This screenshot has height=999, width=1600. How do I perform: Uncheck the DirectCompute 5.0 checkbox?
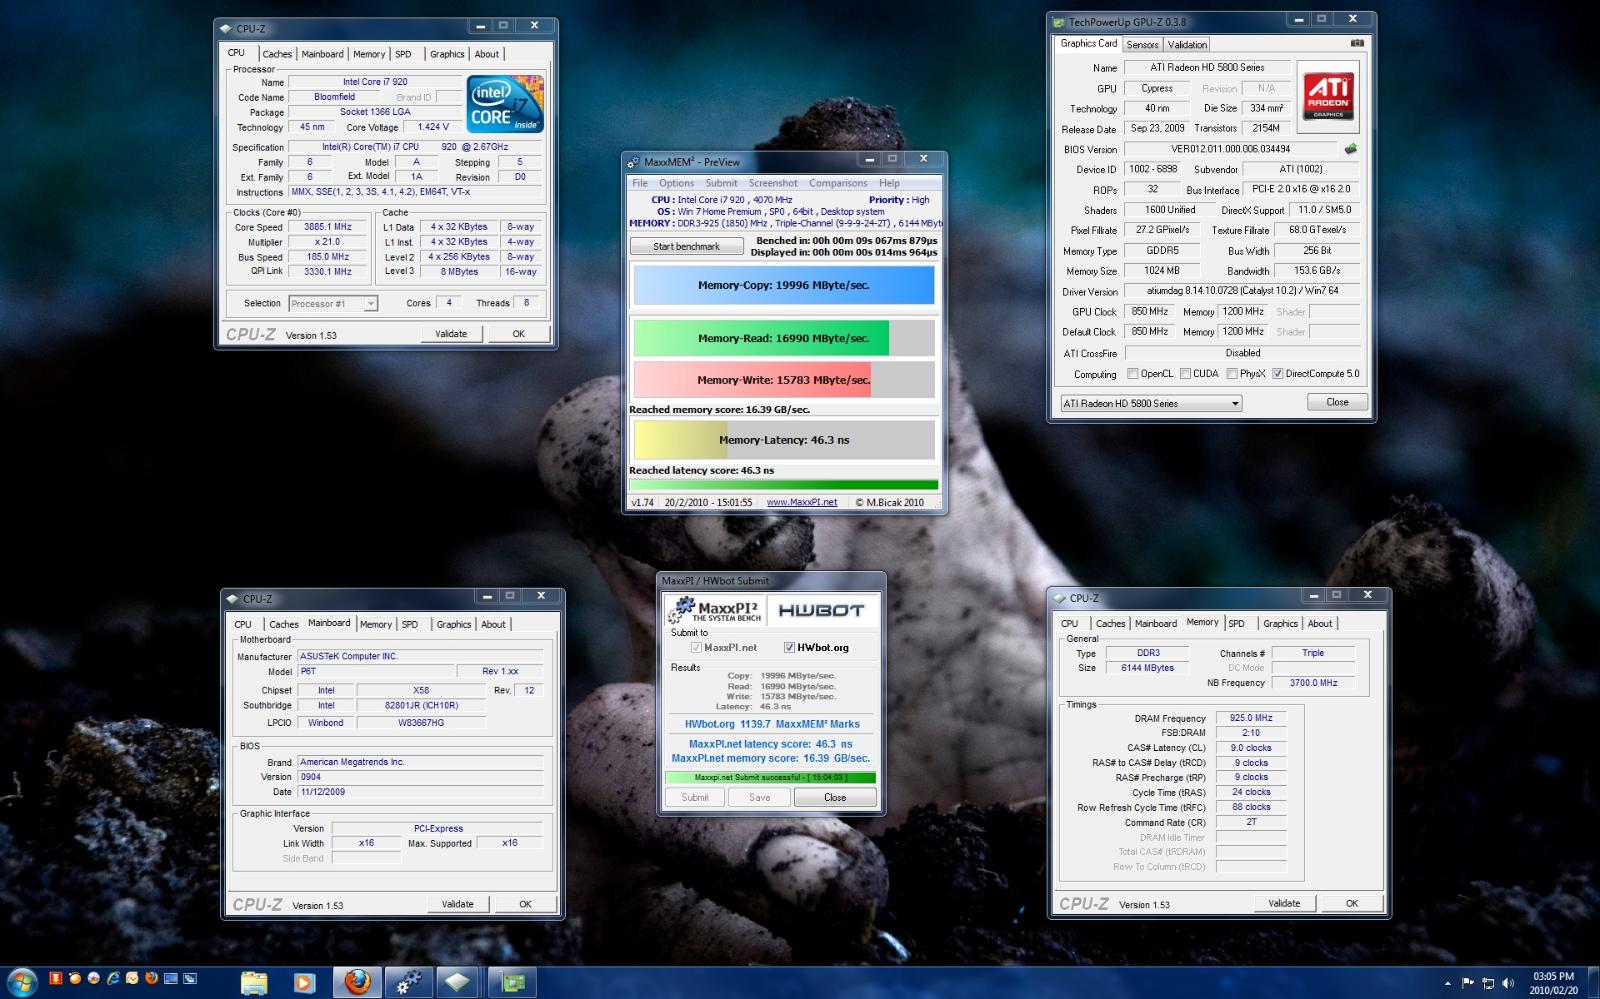click(x=1278, y=374)
